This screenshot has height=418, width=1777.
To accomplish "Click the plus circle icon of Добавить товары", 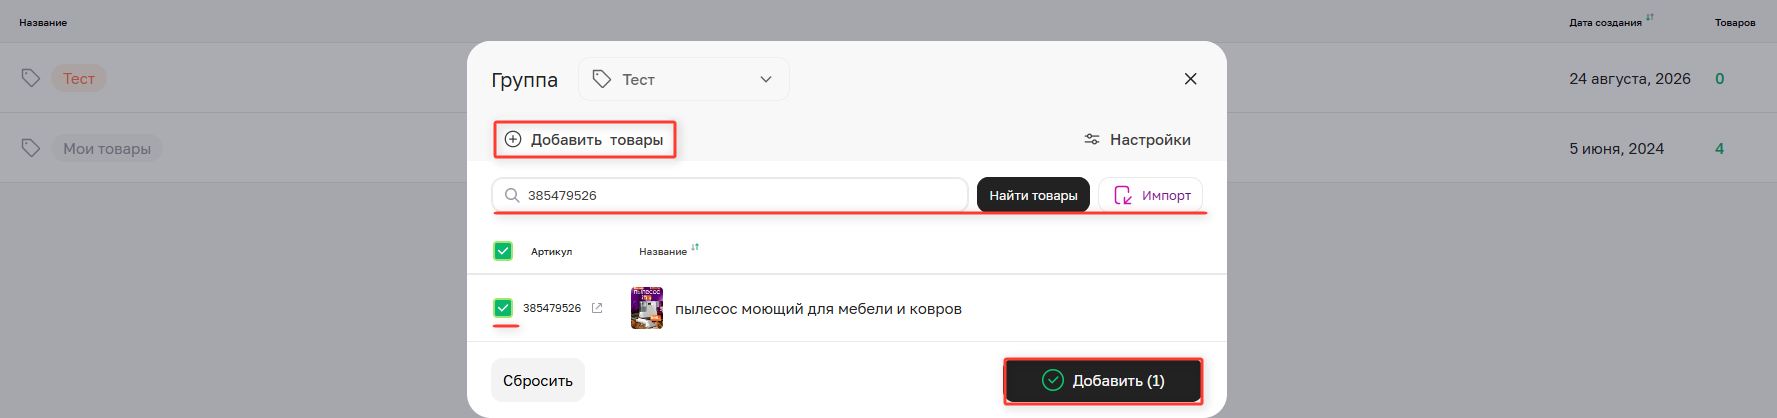I will coord(513,139).
